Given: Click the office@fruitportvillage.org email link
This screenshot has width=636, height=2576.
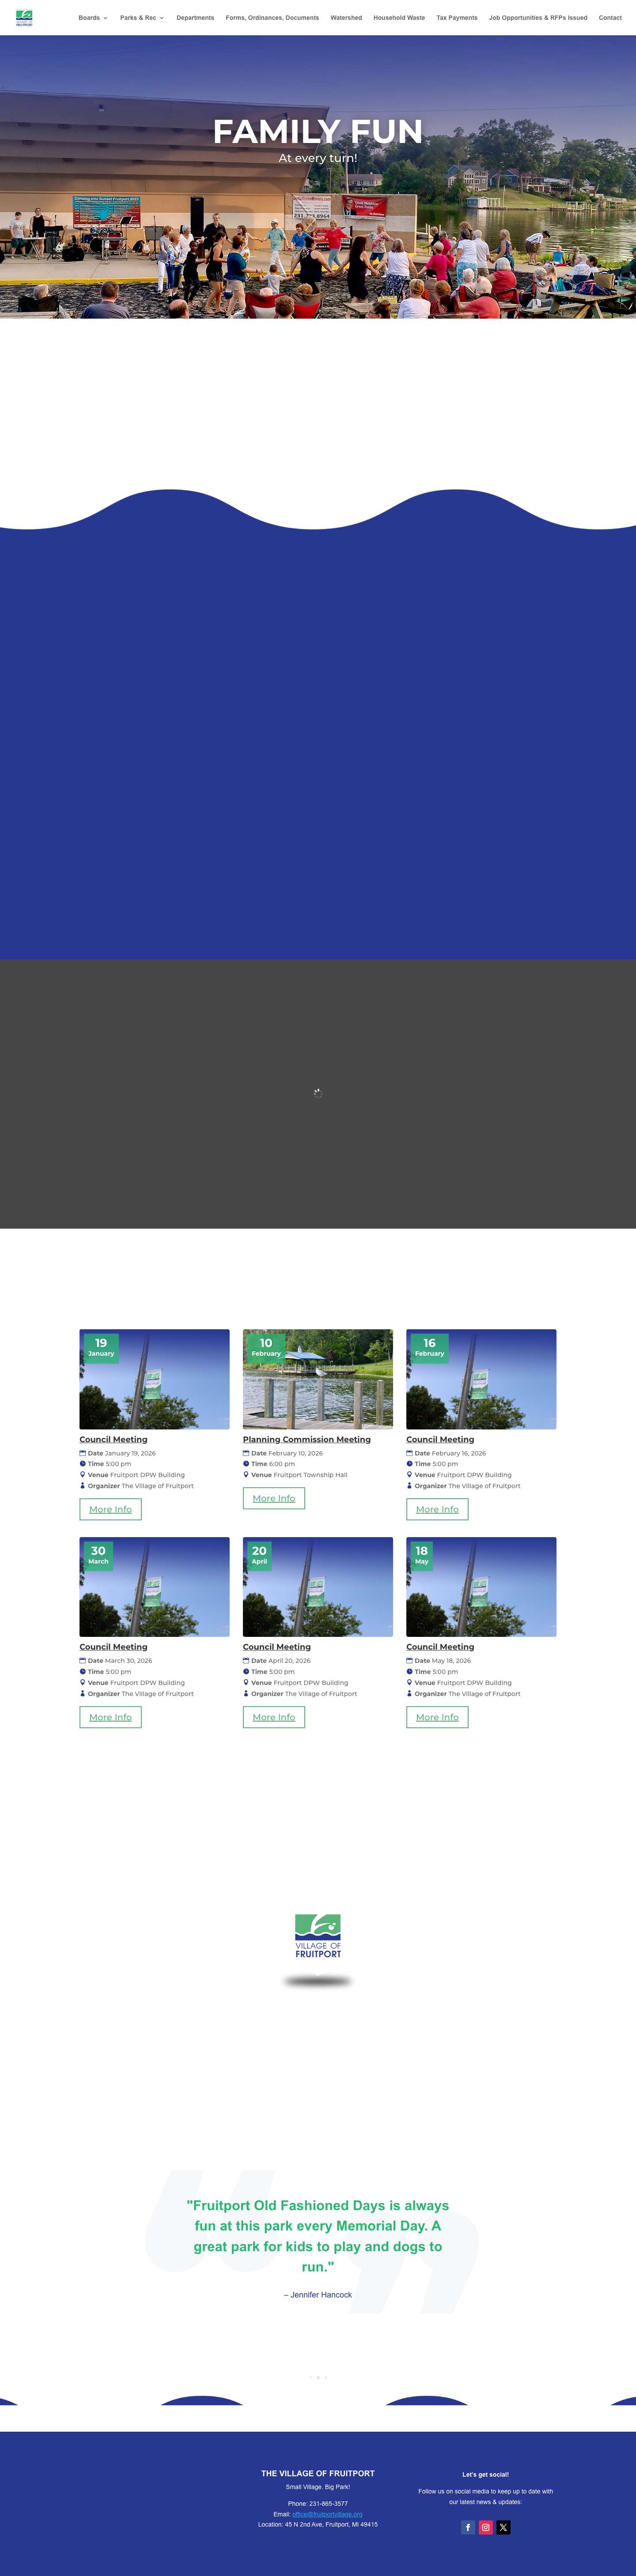Looking at the screenshot, I should click(327, 2514).
